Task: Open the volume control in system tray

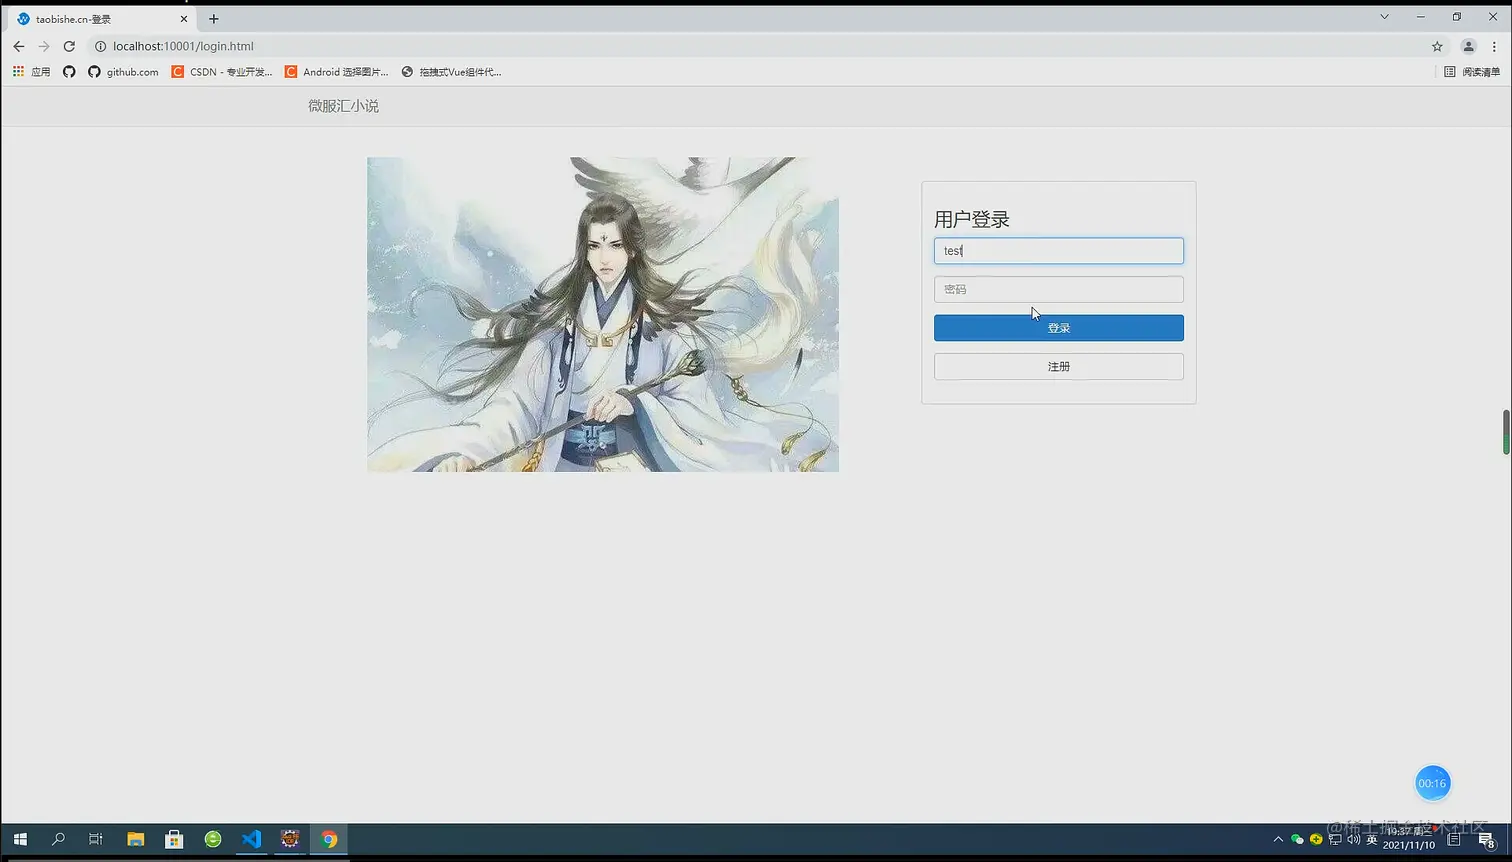Action: [1354, 839]
